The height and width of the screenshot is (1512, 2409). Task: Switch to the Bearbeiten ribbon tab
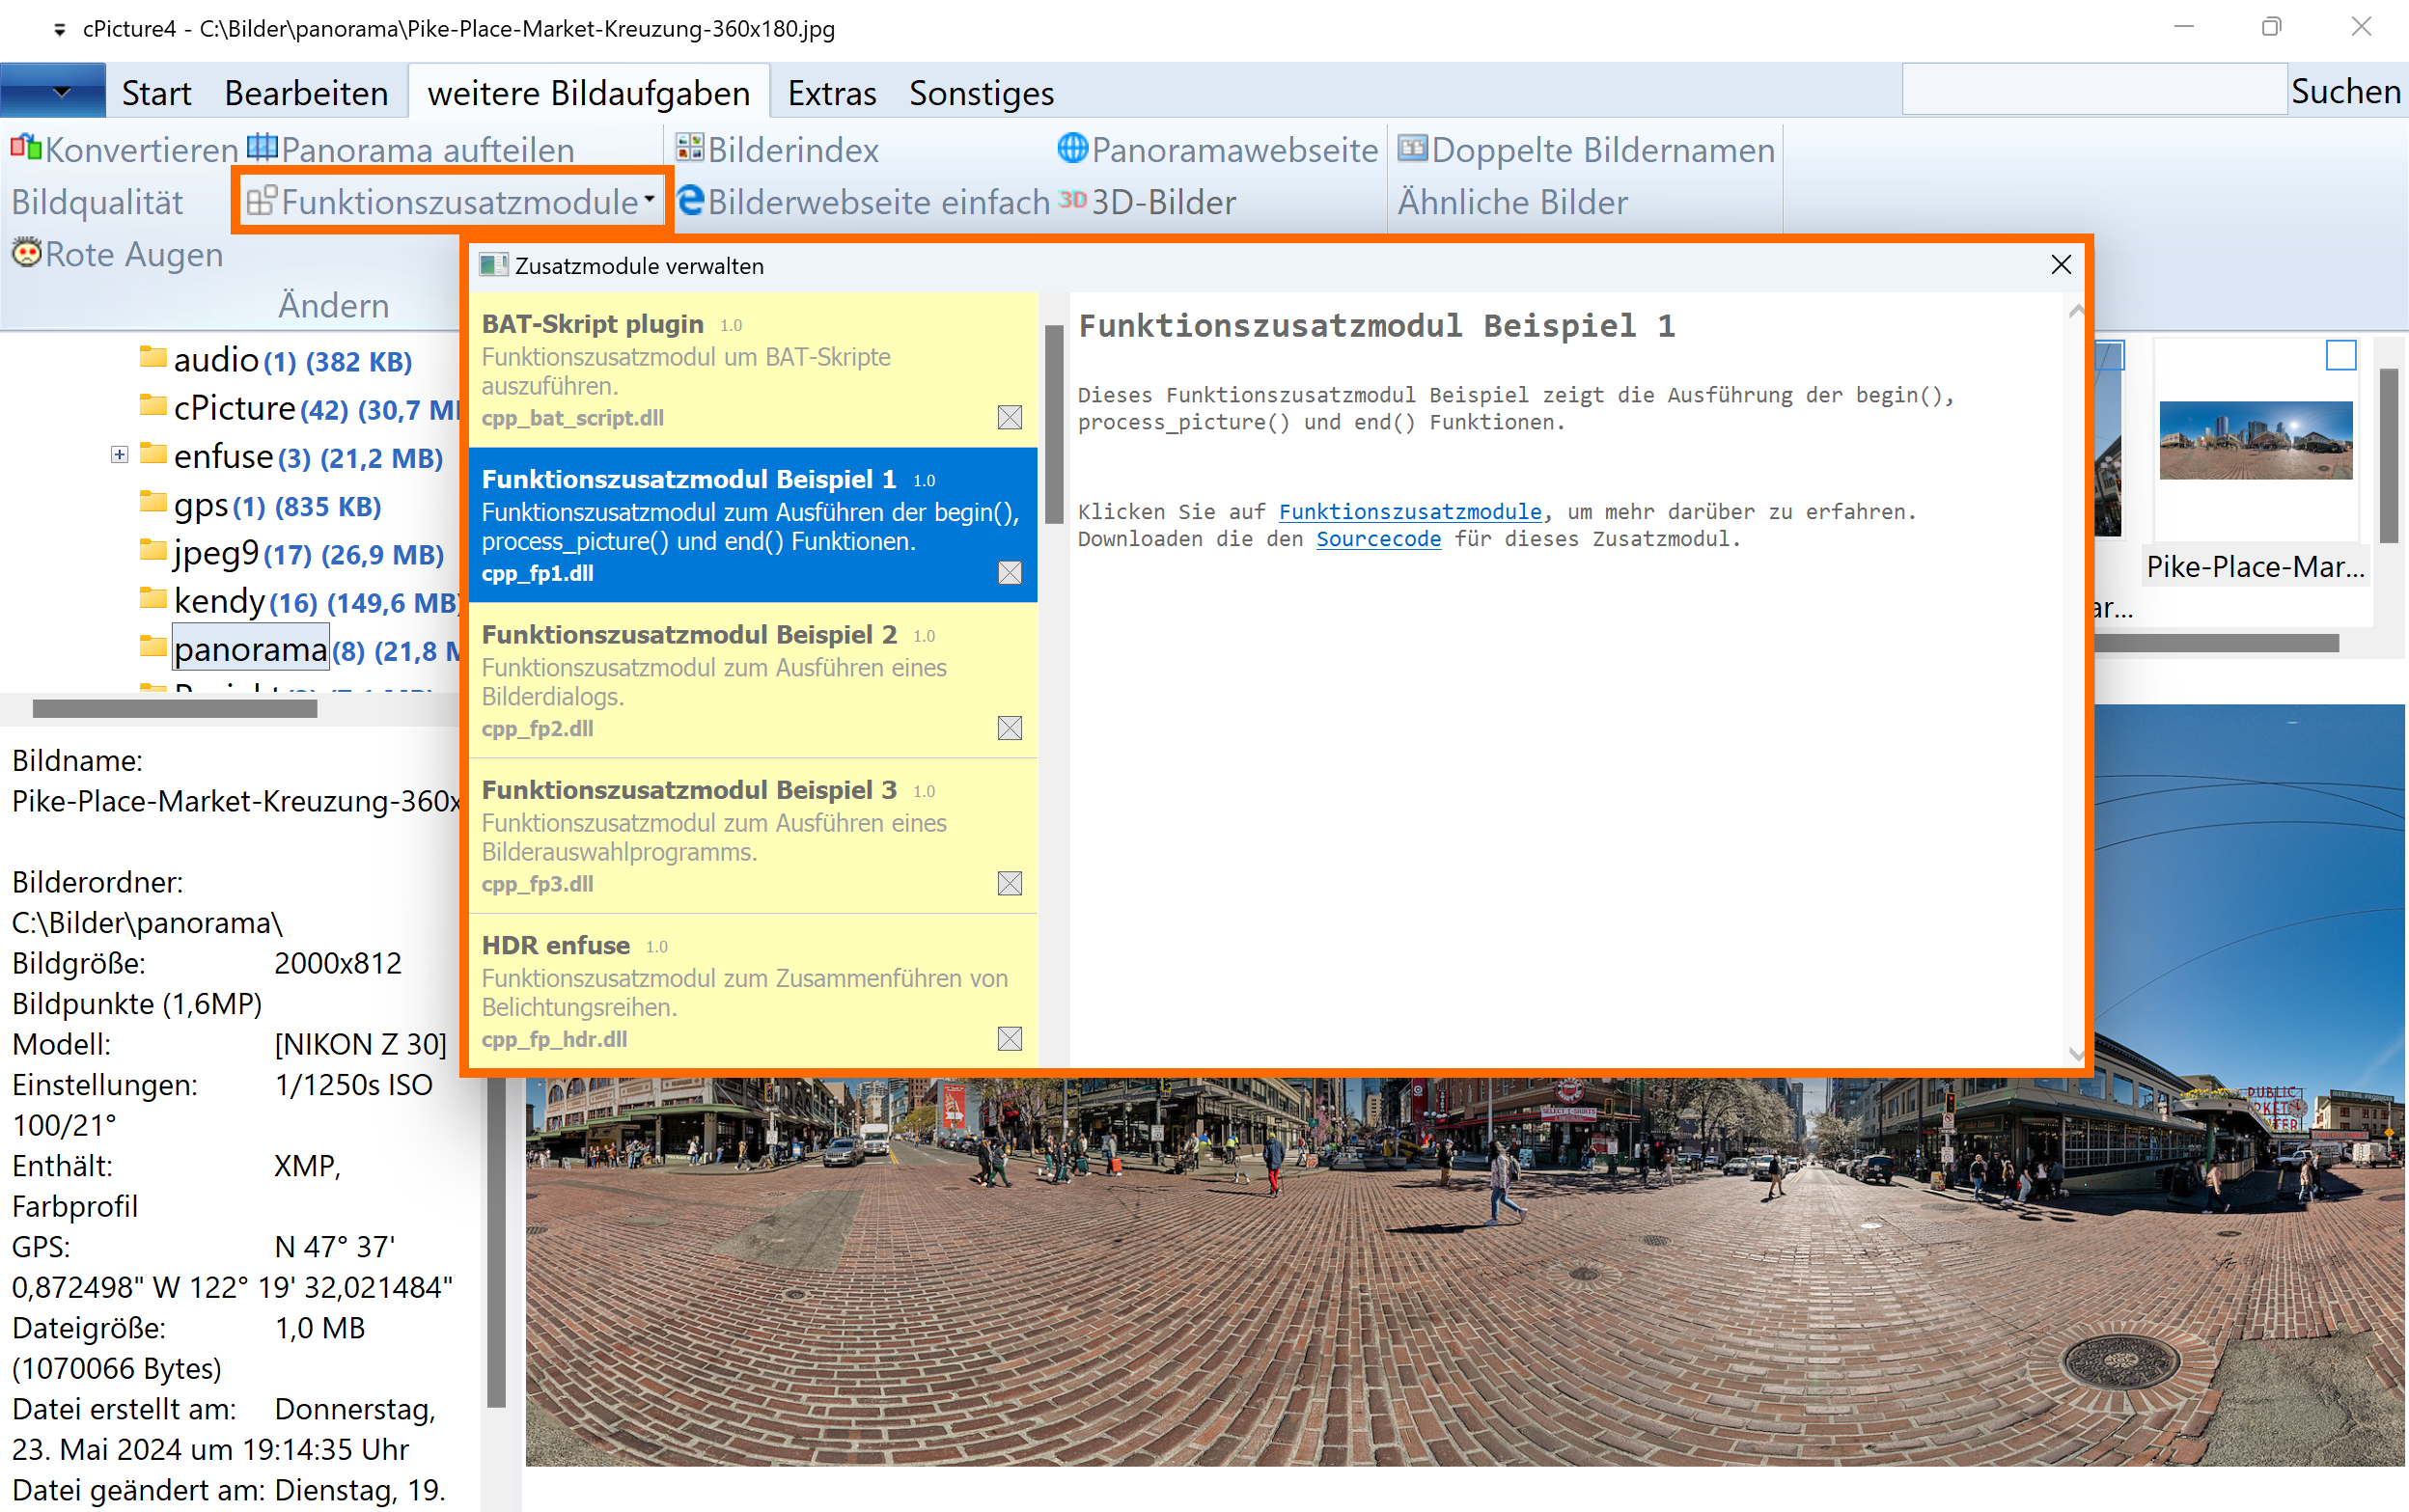[306, 93]
